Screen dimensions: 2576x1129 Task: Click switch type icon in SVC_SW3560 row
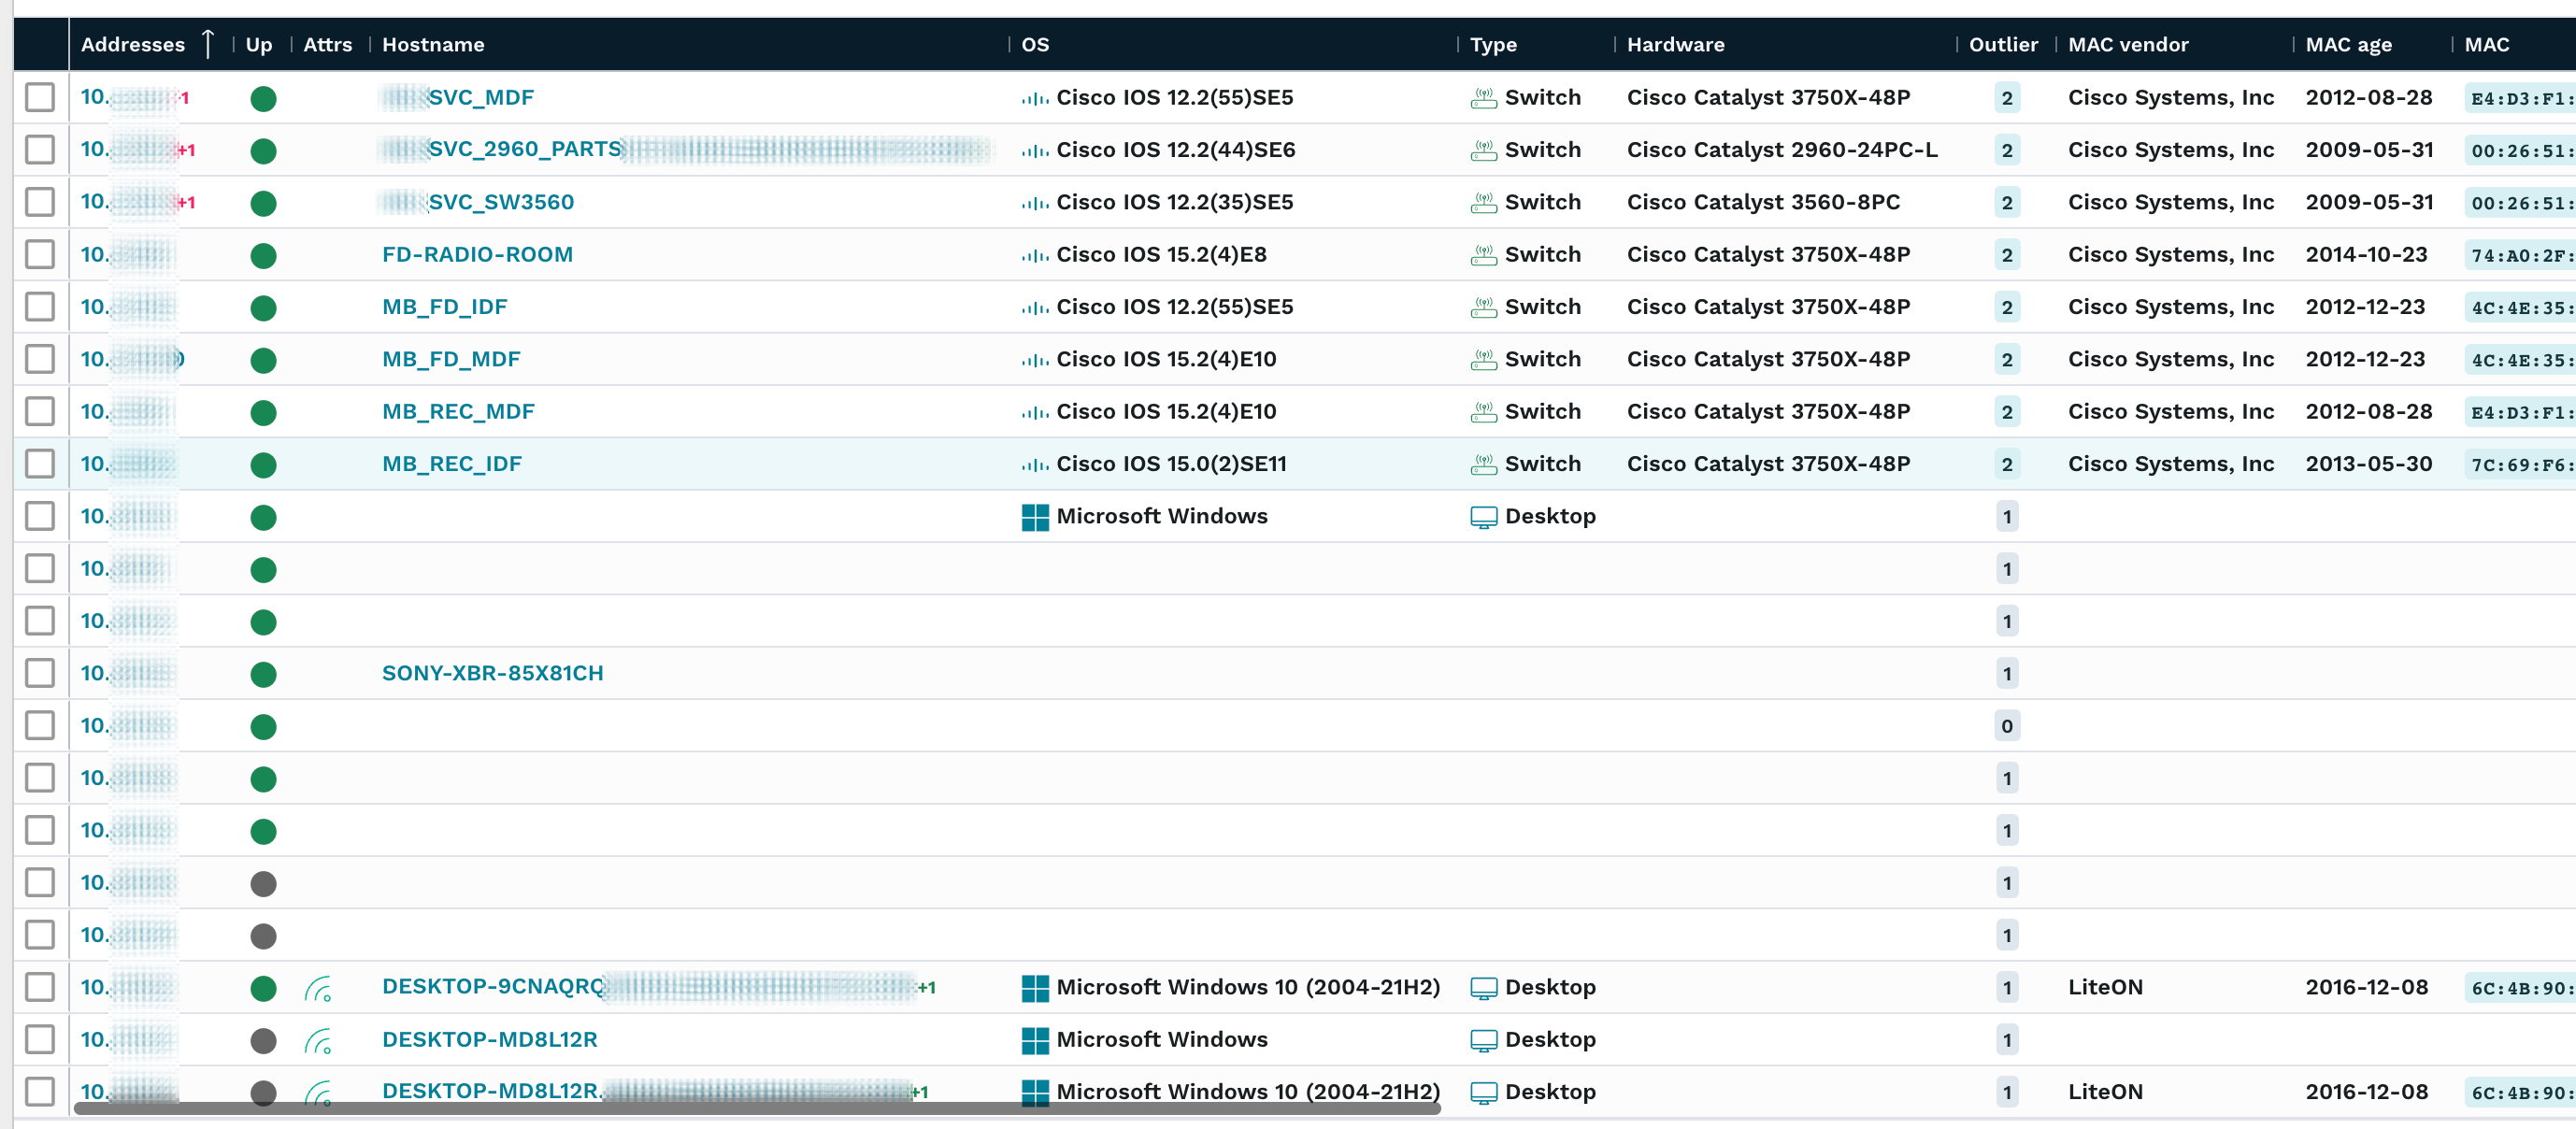coord(1483,203)
